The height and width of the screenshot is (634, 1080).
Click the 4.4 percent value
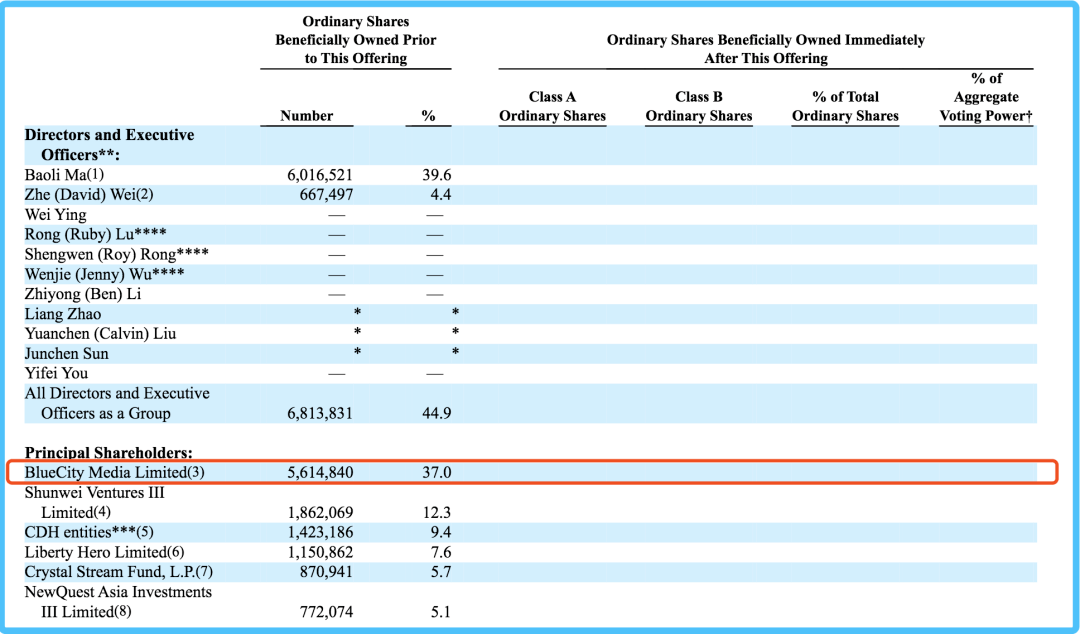(441, 195)
